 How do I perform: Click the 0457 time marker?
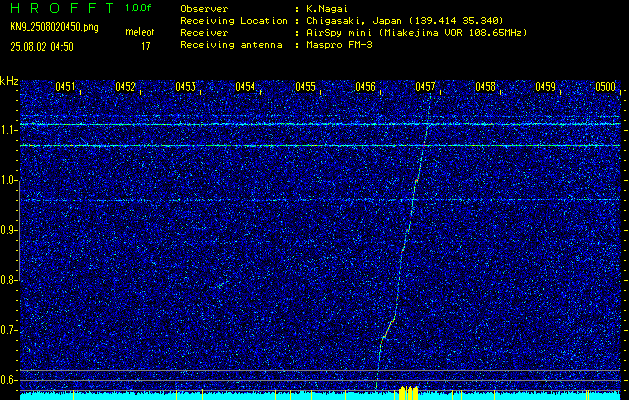pyautogui.click(x=425, y=86)
